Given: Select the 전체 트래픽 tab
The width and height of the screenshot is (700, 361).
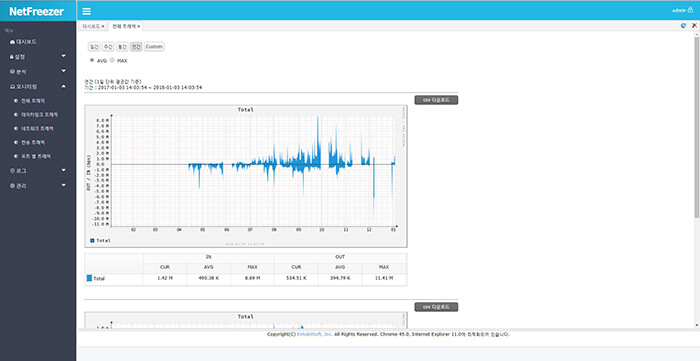Looking at the screenshot, I should pos(124,26).
